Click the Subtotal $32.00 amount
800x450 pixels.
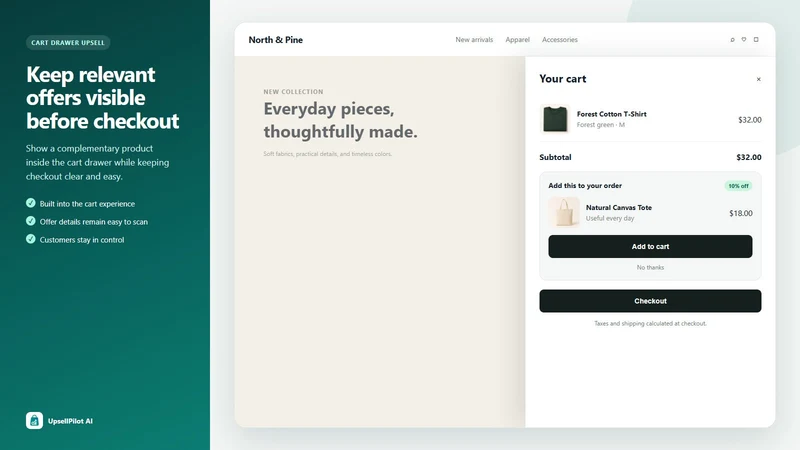click(748, 157)
